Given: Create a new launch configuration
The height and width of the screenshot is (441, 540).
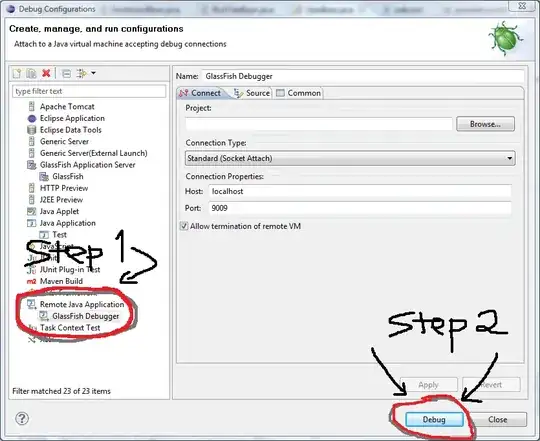Looking at the screenshot, I should 17,73.
